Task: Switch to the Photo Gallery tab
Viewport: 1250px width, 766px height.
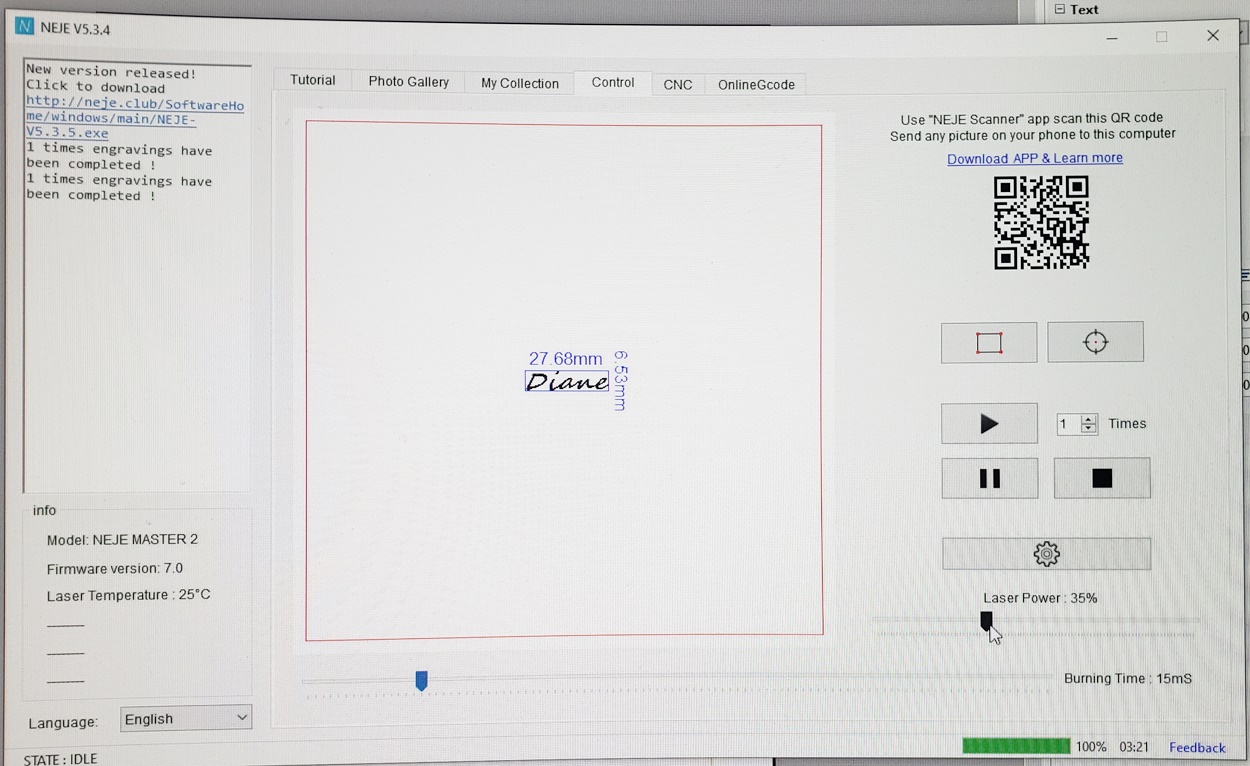Action: [x=408, y=82]
